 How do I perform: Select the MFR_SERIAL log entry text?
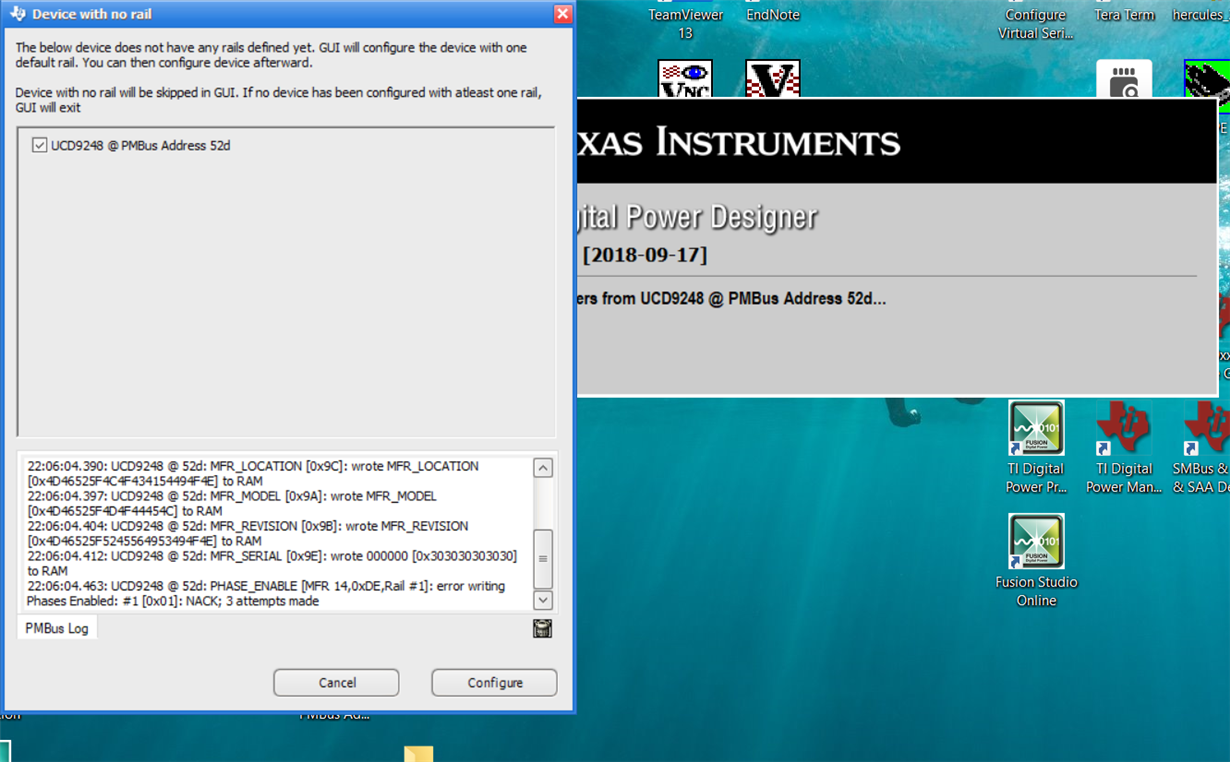pyautogui.click(x=271, y=563)
